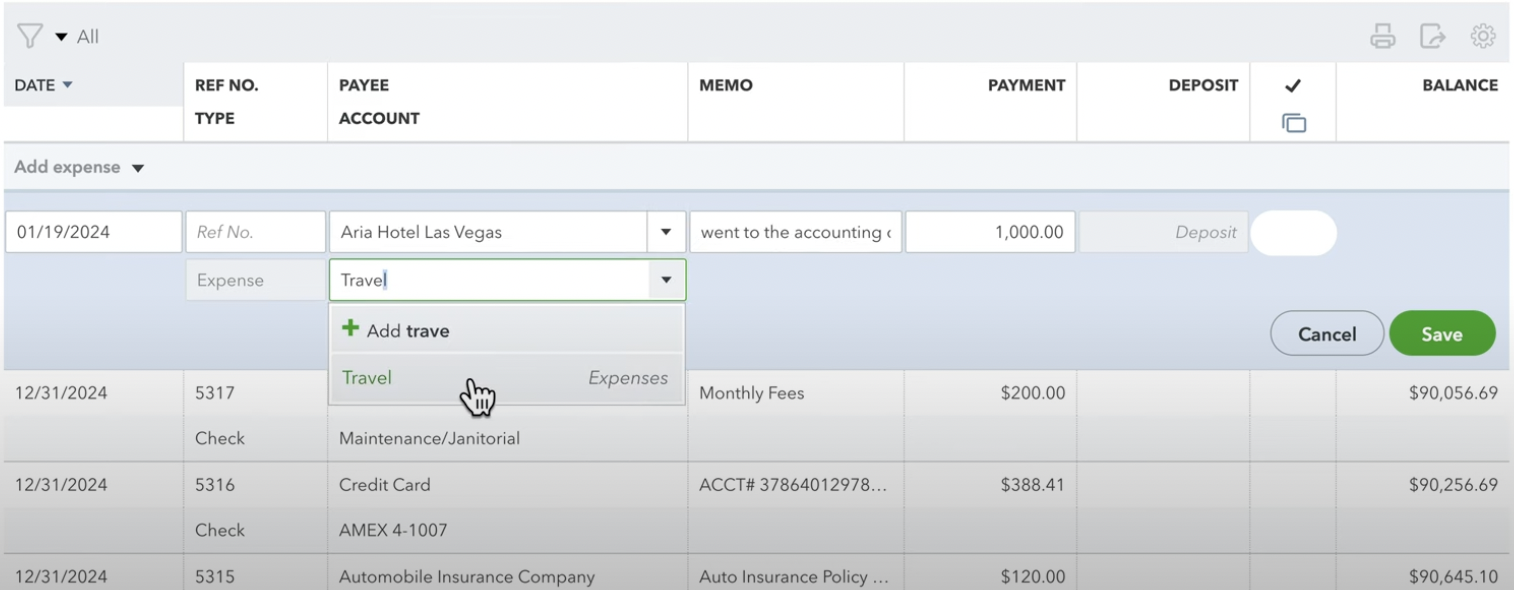Viewport: 1514px width, 590px height.
Task: Click the export icon next to print
Action: coord(1434,35)
